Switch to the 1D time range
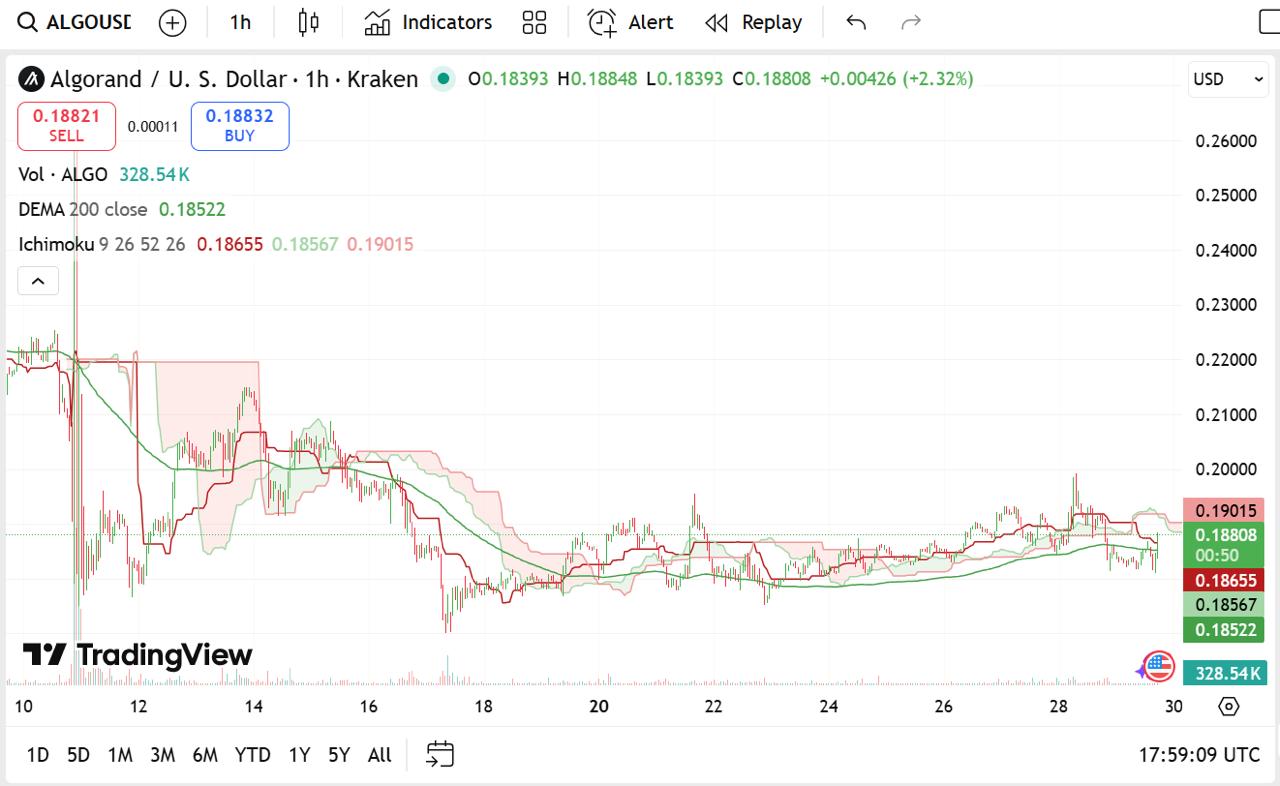This screenshot has height=786, width=1280. (37, 755)
